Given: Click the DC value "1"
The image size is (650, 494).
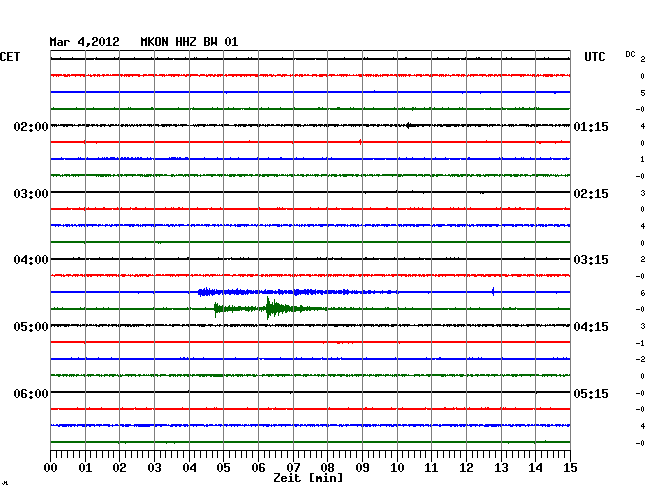Looking at the screenshot, I should tap(643, 159).
